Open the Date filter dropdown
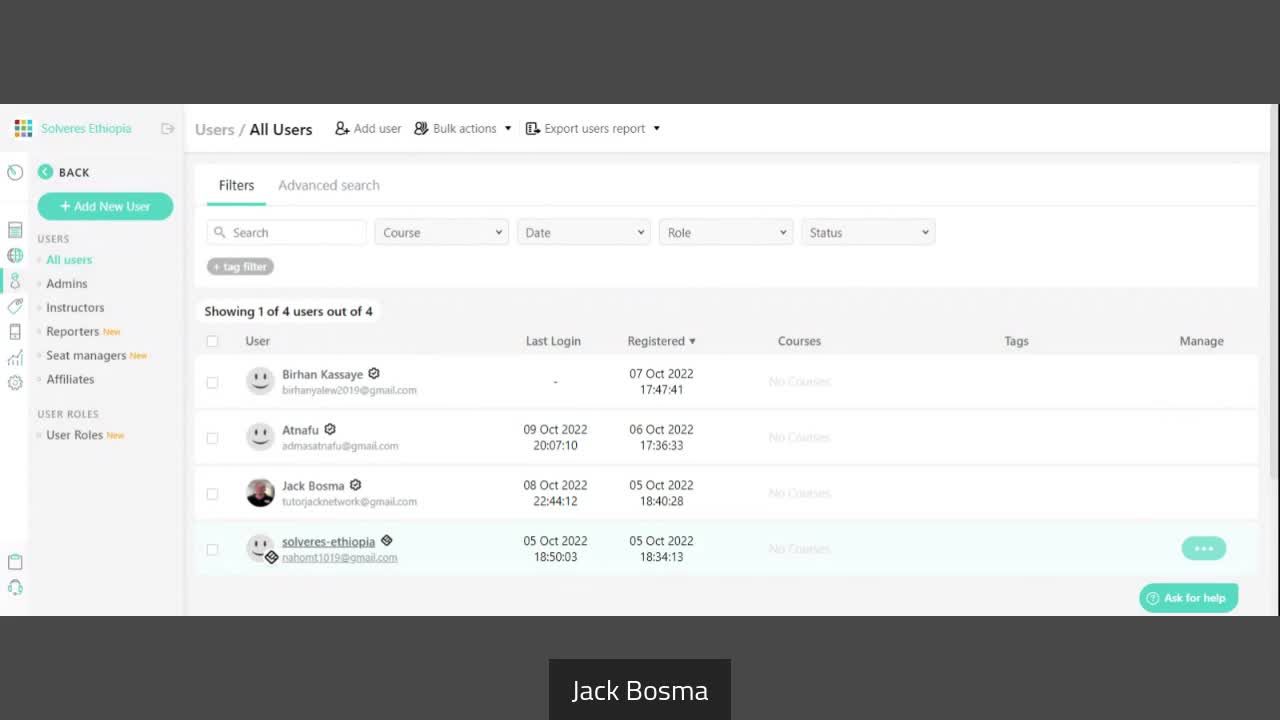 (x=584, y=232)
